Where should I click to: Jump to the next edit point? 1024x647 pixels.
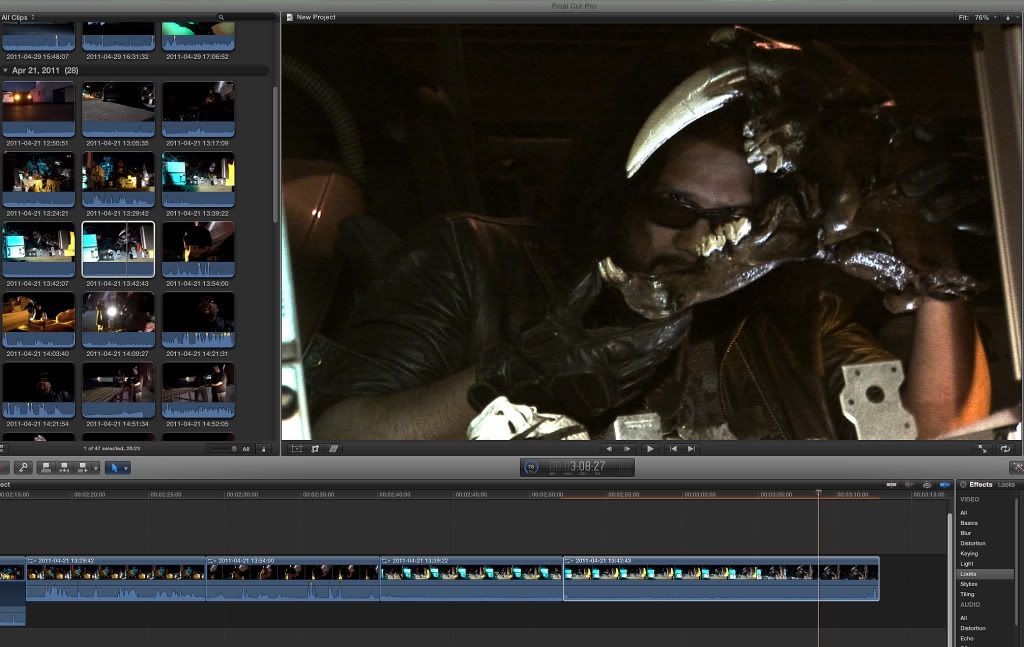(x=691, y=449)
